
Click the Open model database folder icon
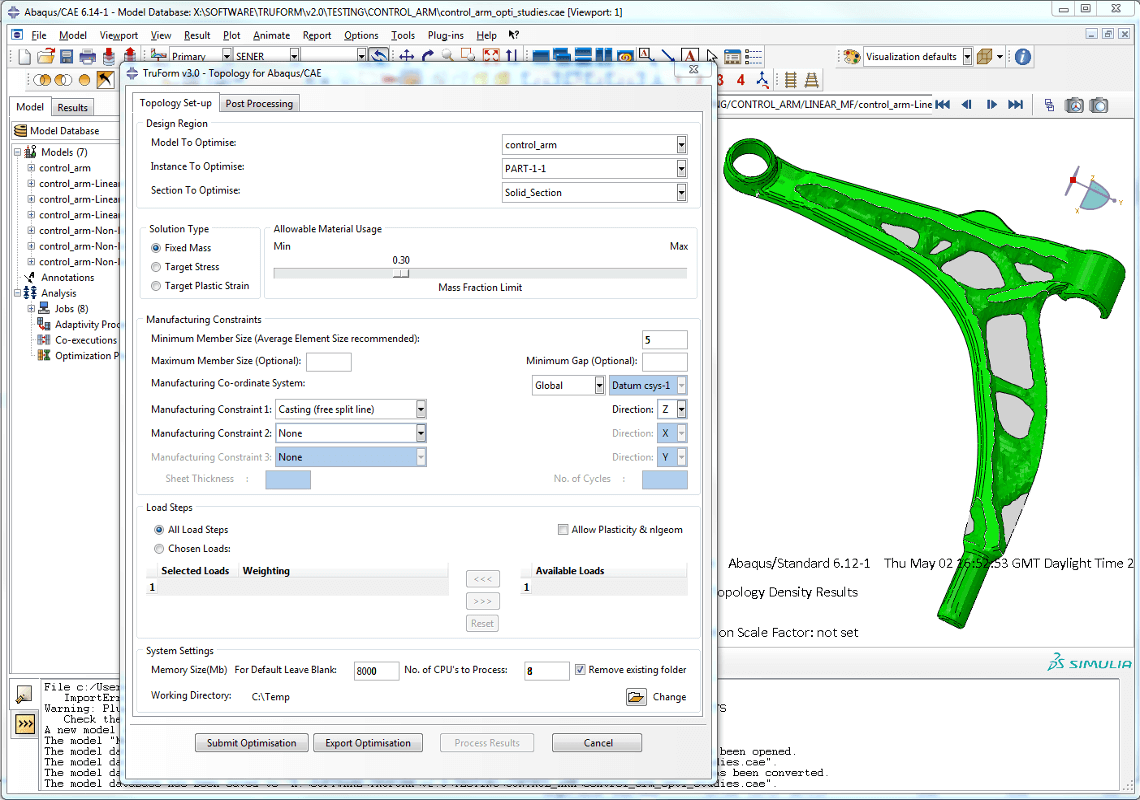coord(45,56)
